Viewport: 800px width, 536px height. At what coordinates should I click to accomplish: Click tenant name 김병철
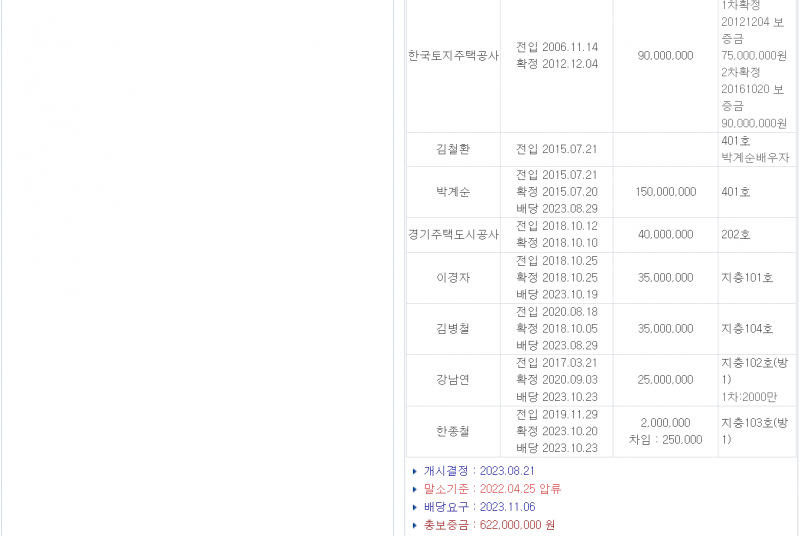453,329
